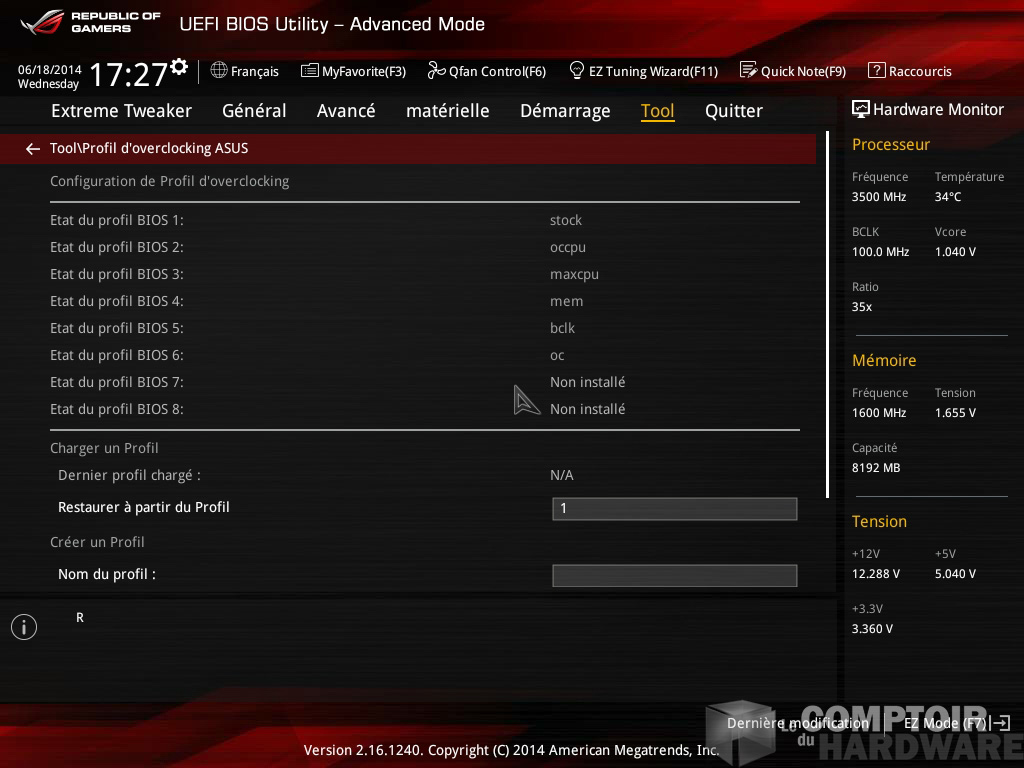Click the 'mem' profile value

[566, 302]
